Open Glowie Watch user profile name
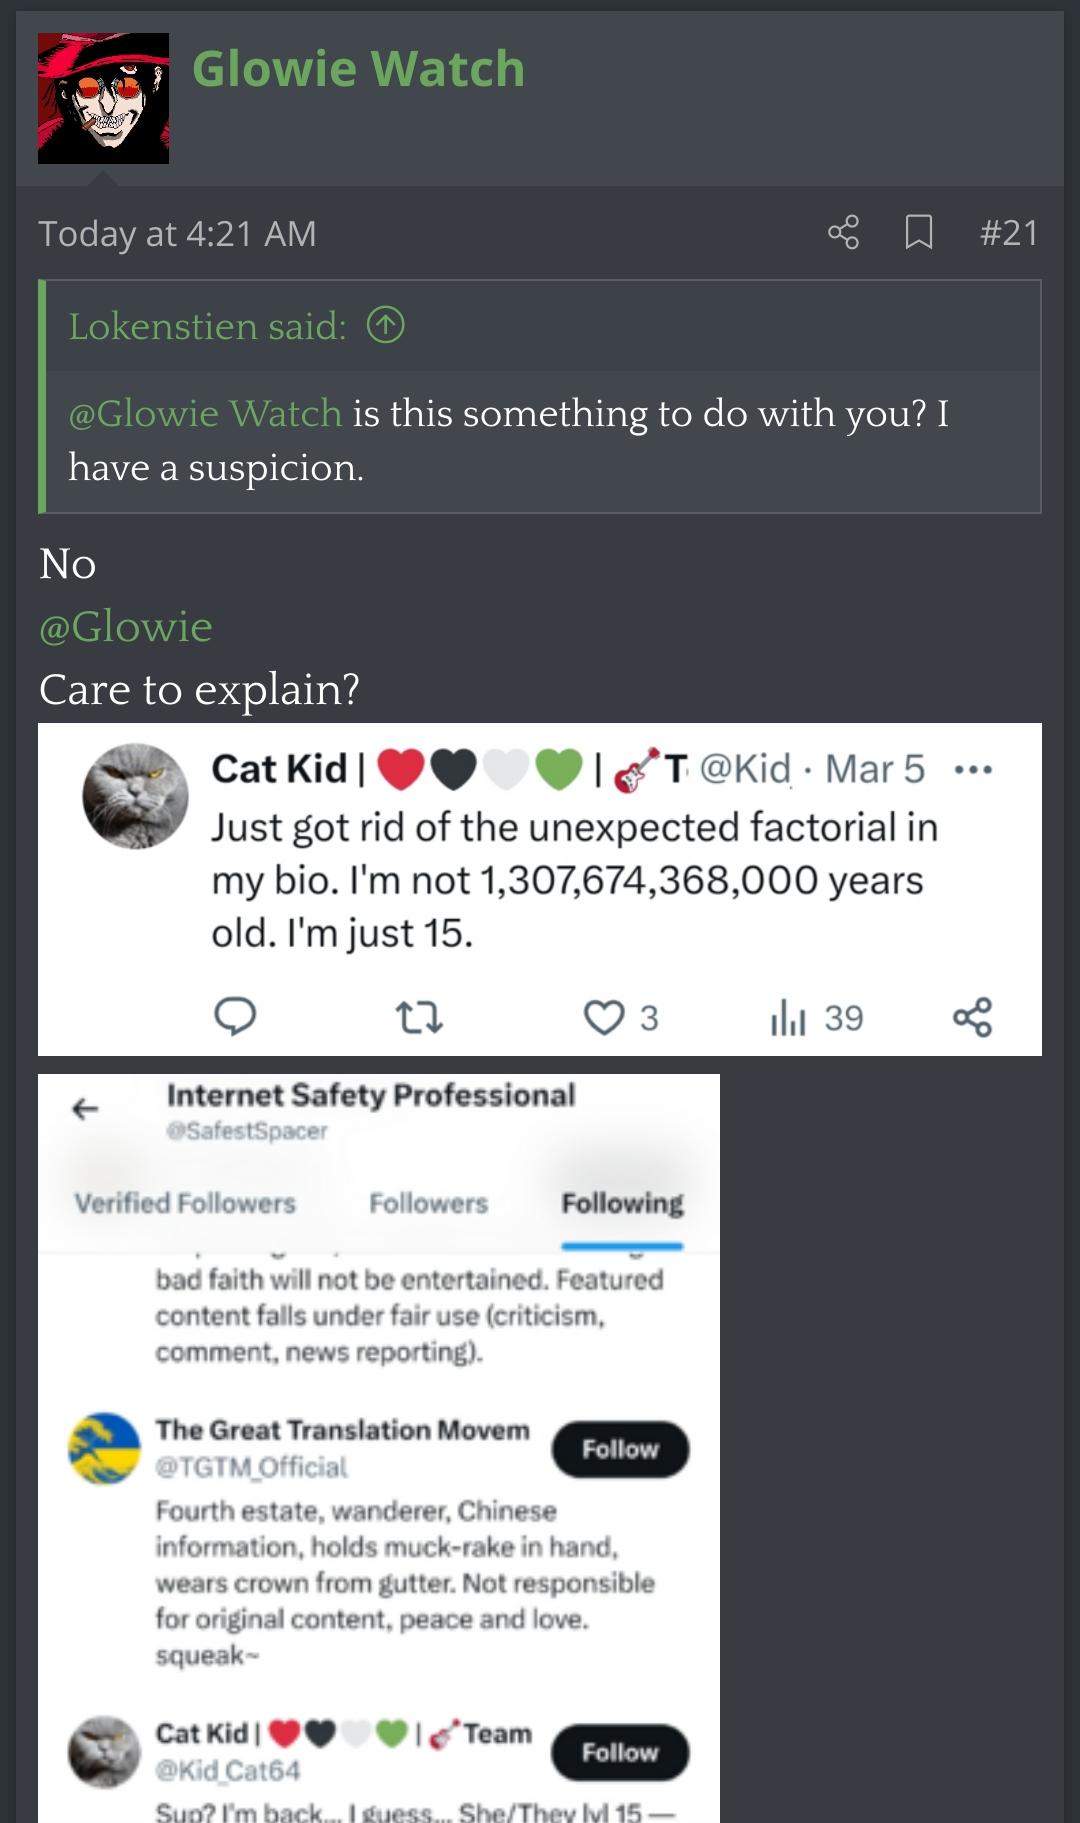Image resolution: width=1080 pixels, height=1823 pixels. (358, 69)
